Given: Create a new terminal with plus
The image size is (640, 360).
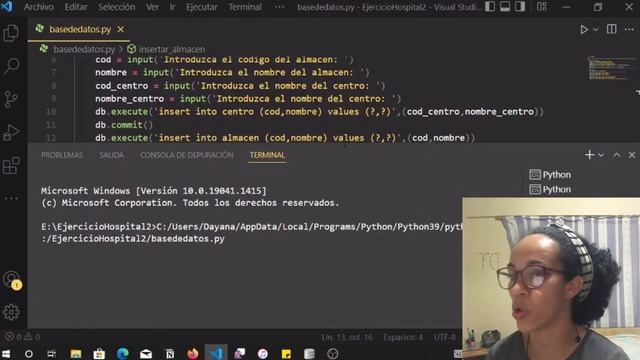Looking at the screenshot, I should [589, 155].
